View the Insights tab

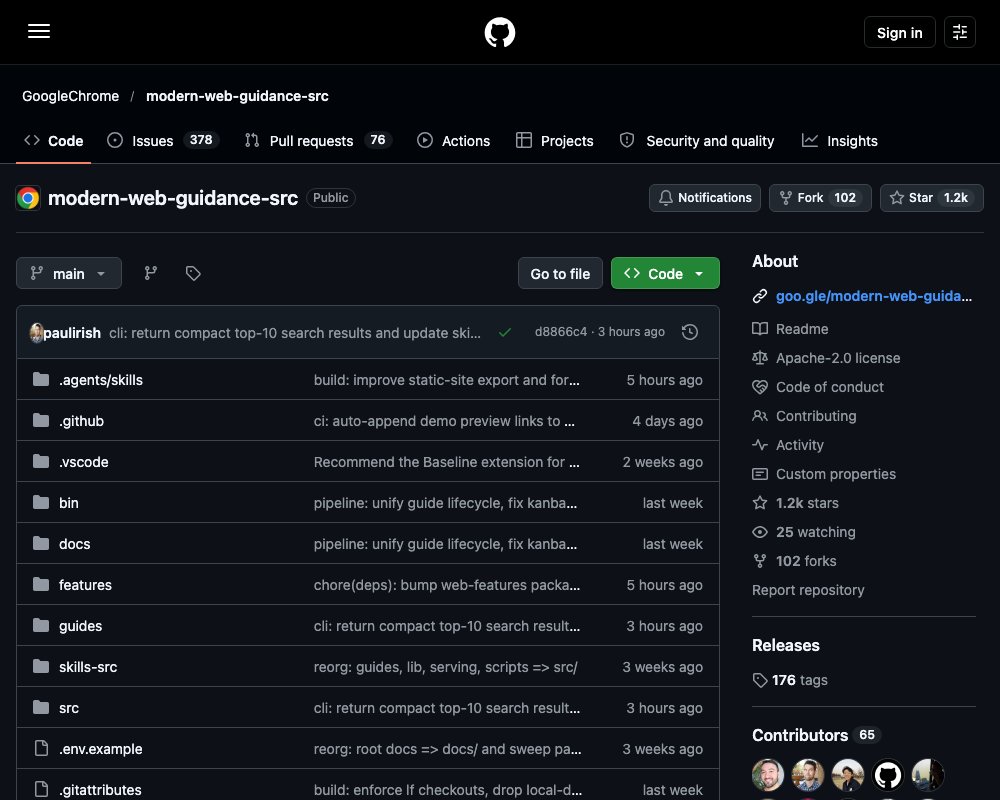(839, 141)
